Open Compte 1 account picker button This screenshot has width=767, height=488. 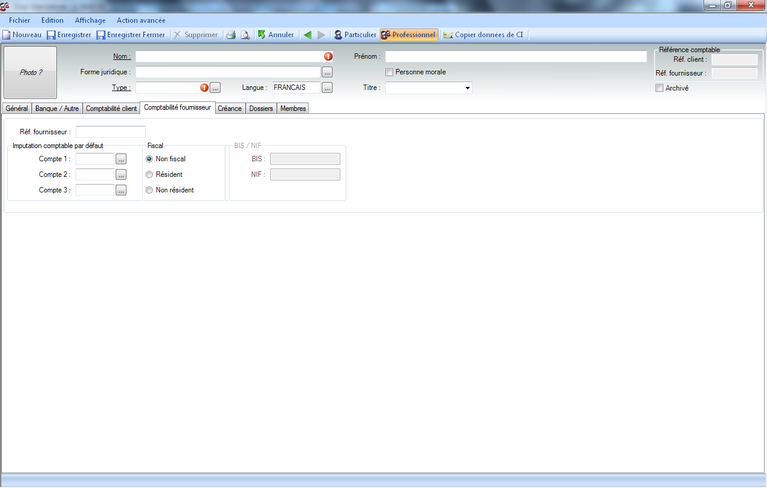[121, 159]
